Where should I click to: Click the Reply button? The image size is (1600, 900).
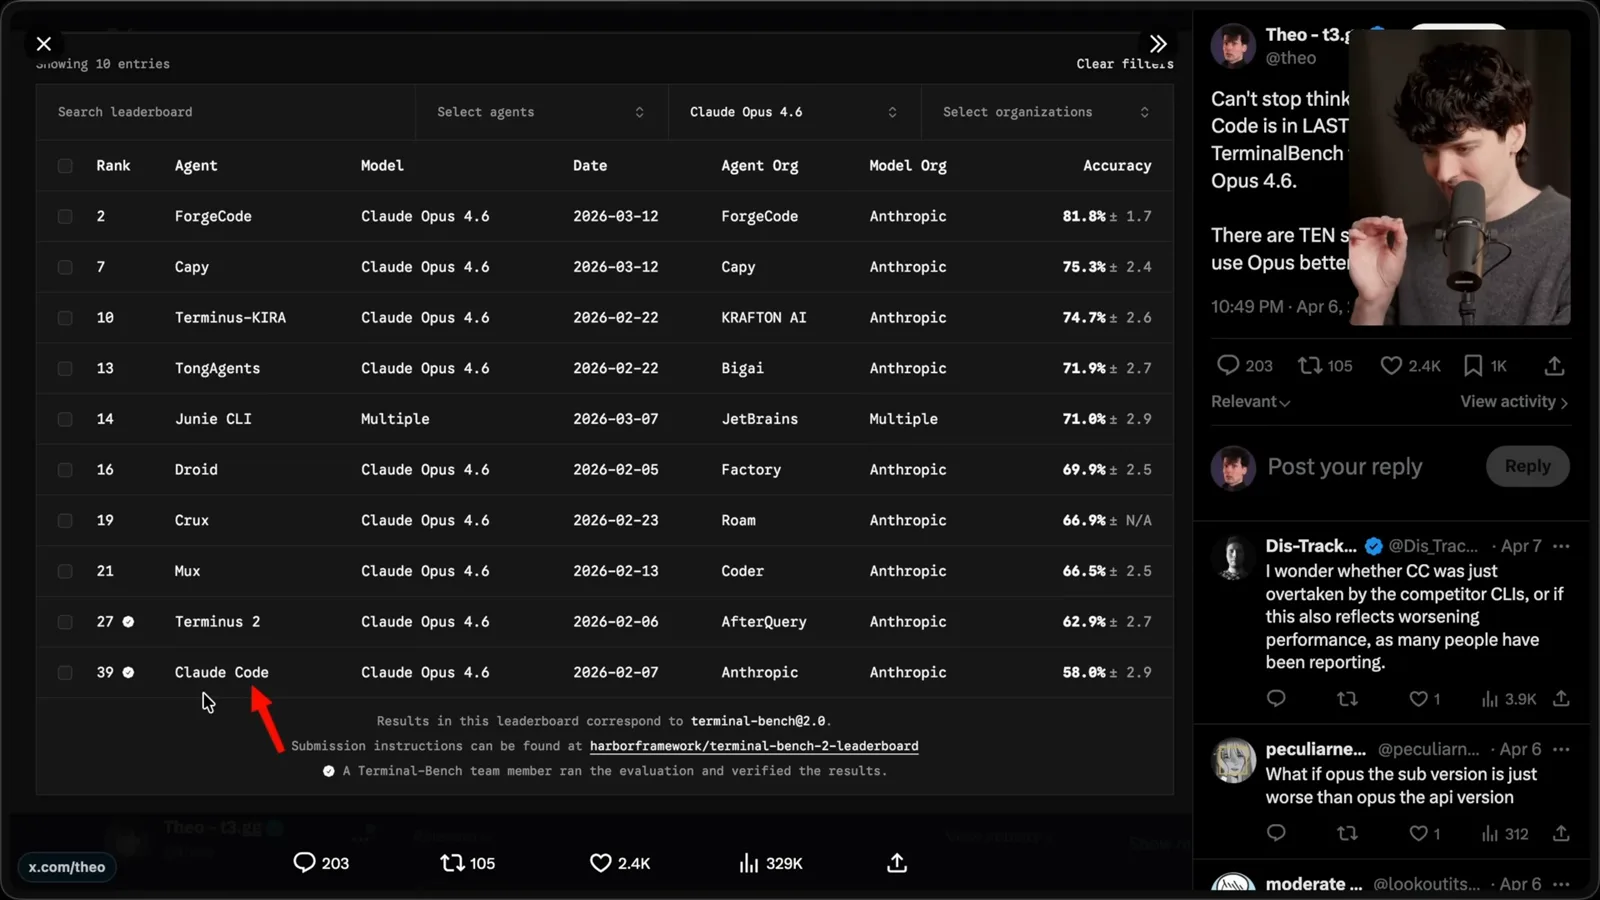coord(1527,466)
